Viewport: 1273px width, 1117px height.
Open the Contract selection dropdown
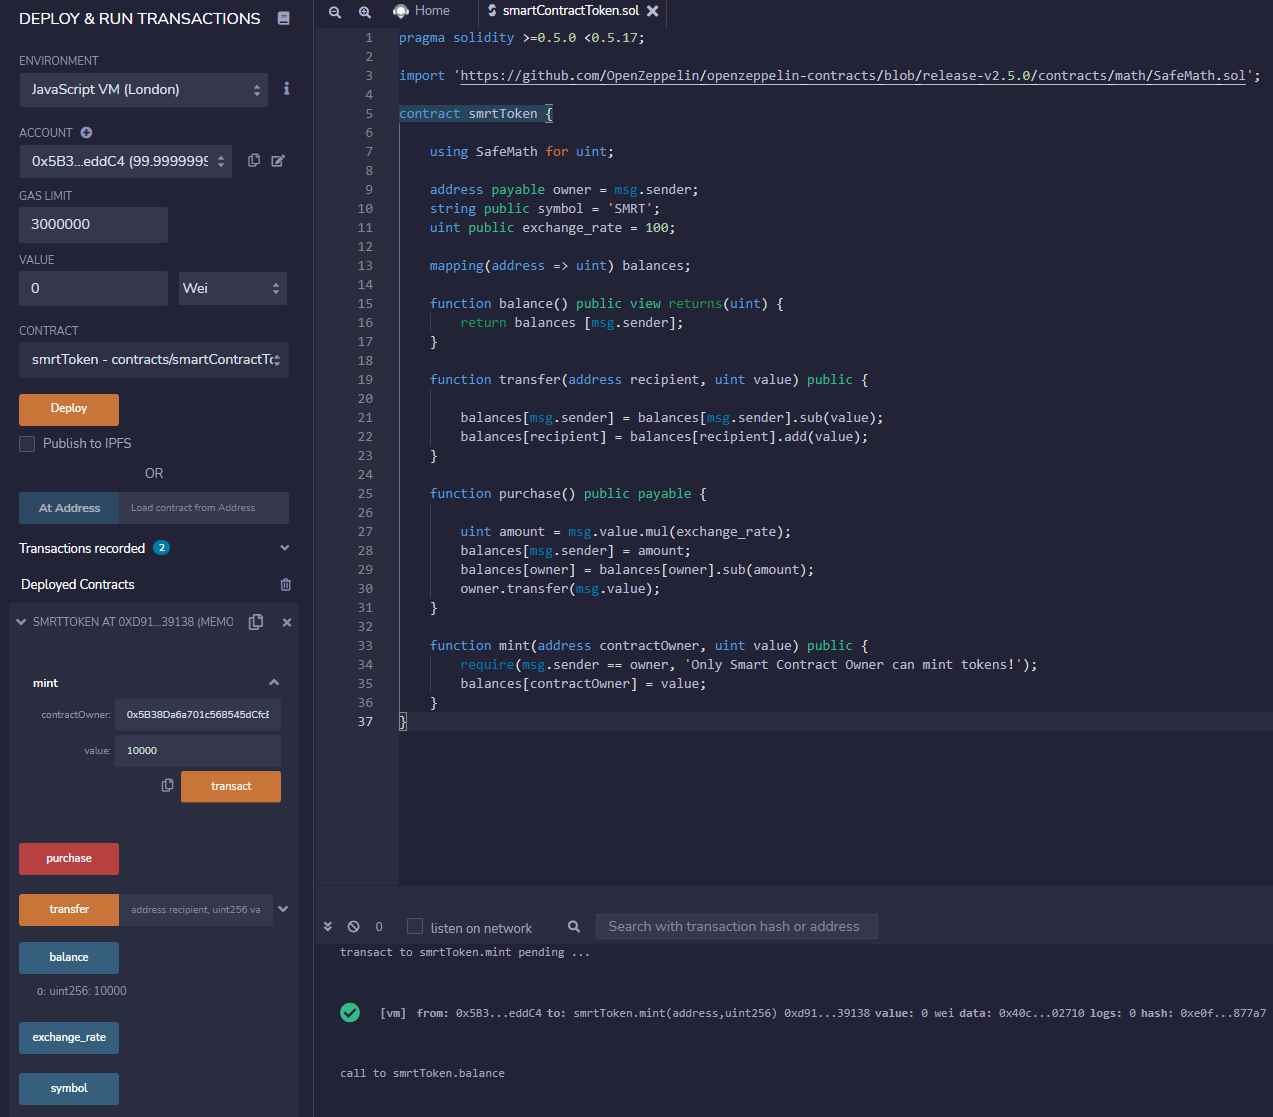[x=154, y=360]
